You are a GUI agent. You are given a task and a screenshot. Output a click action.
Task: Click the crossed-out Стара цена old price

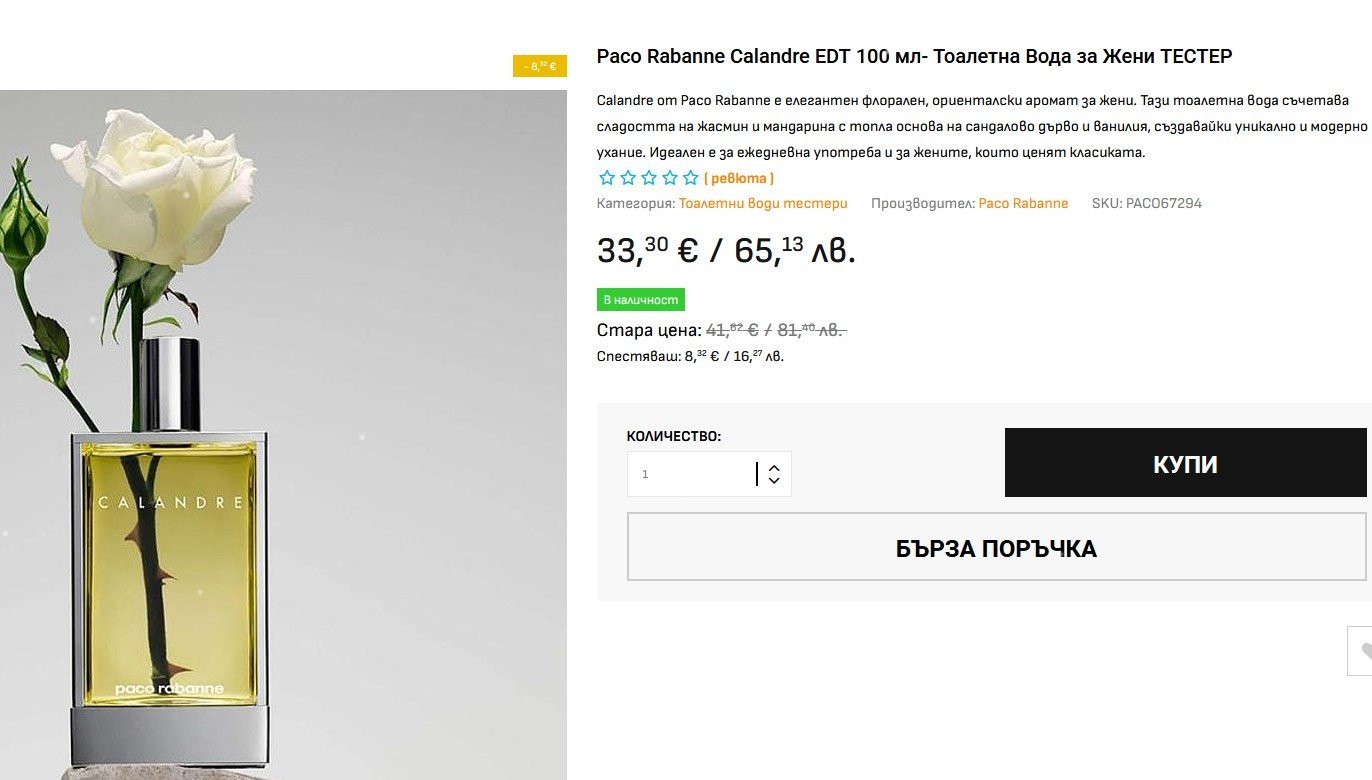pos(776,330)
